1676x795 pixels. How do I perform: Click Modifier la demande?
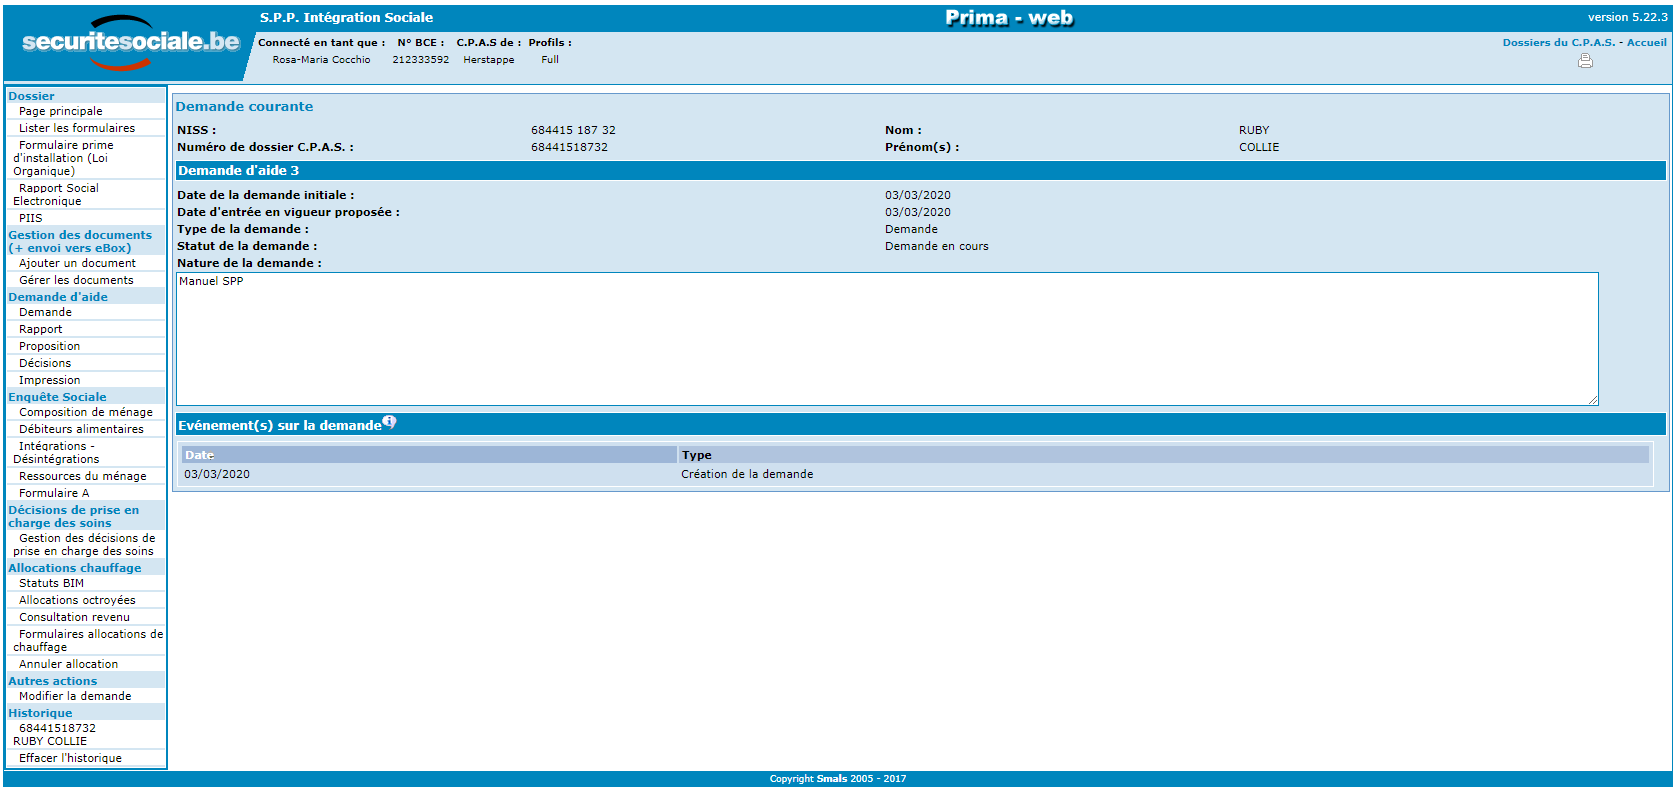(x=75, y=696)
